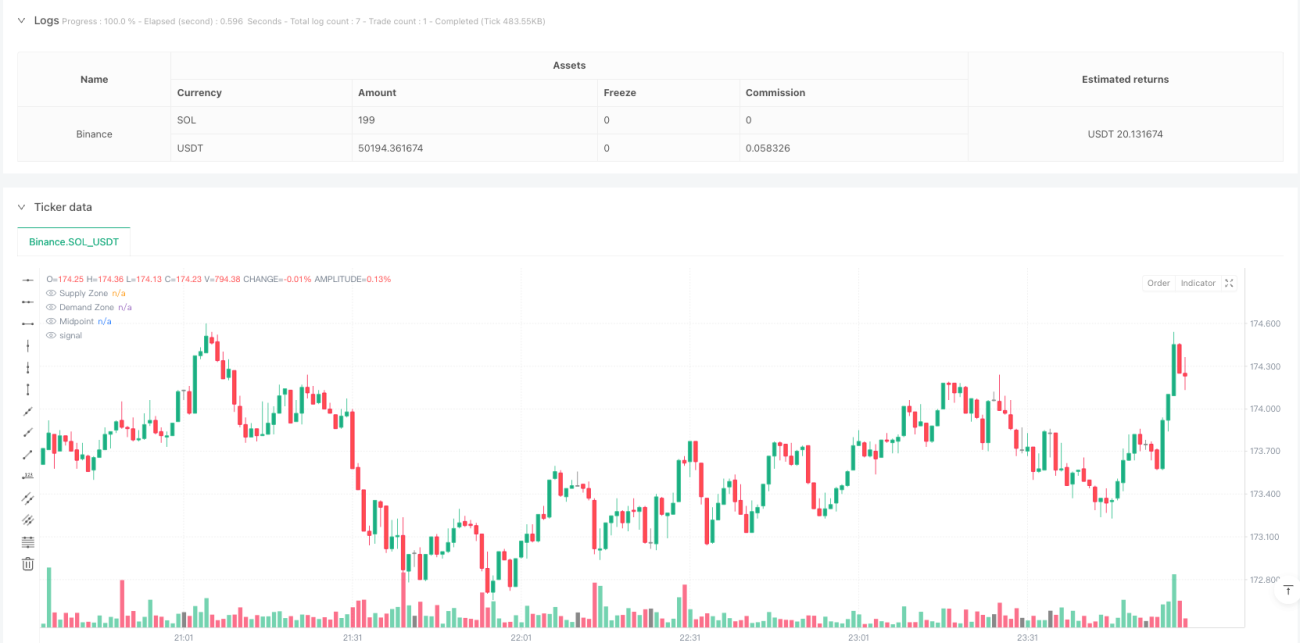
Task: Toggle Supply Zone indicator visibility
Action: (51, 293)
